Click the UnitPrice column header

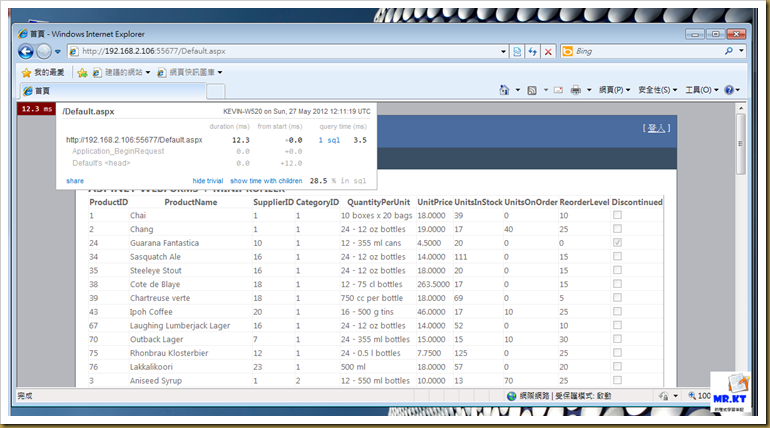(435, 202)
